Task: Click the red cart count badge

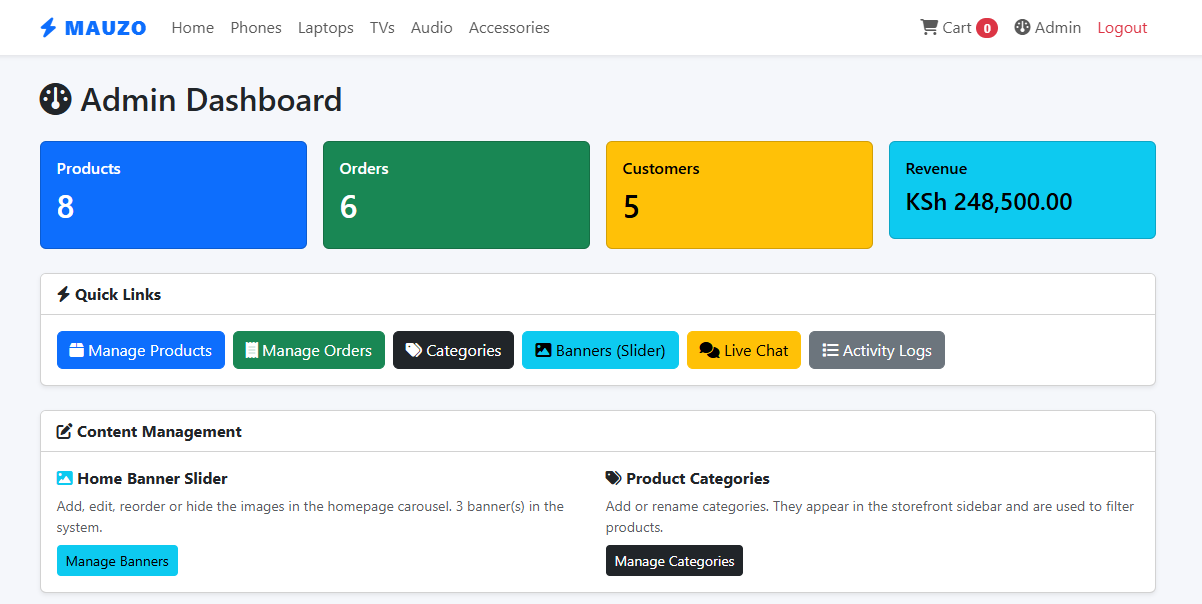Action: point(987,28)
